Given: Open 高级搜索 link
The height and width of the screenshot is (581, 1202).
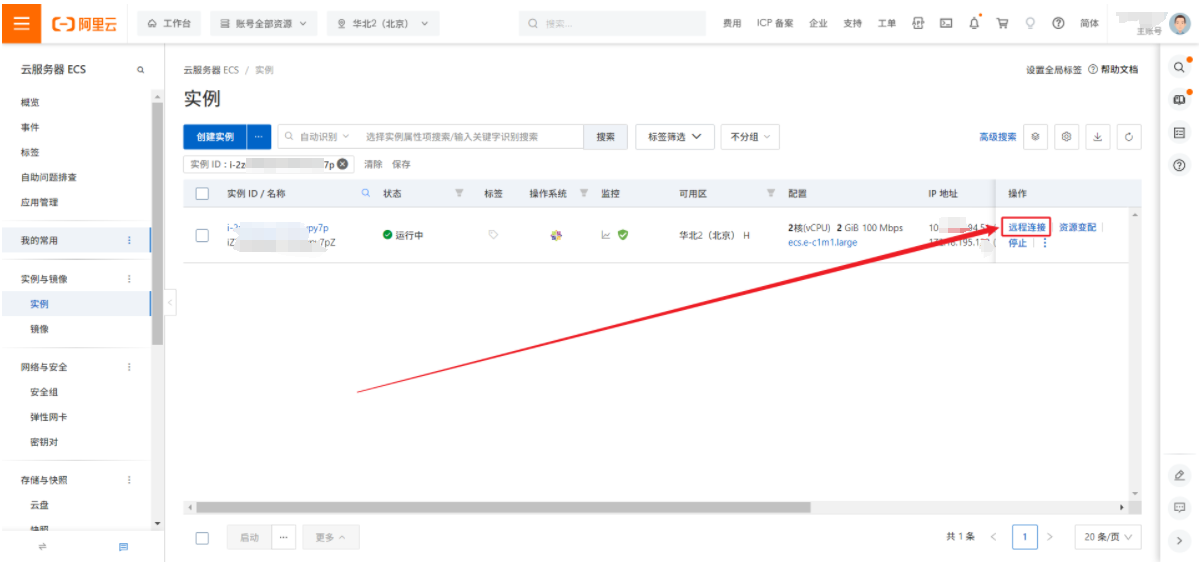Looking at the screenshot, I should [x=997, y=137].
